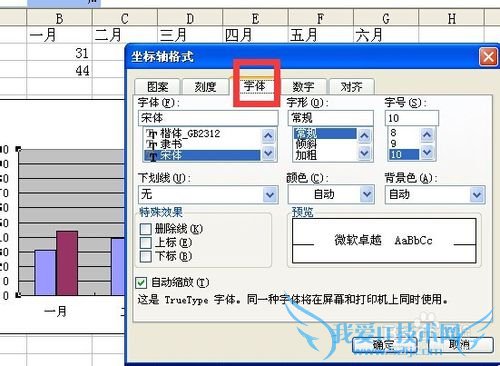This screenshot has height=366, width=500.
Task: Select column G header in spreadsheet
Action: (x=386, y=18)
